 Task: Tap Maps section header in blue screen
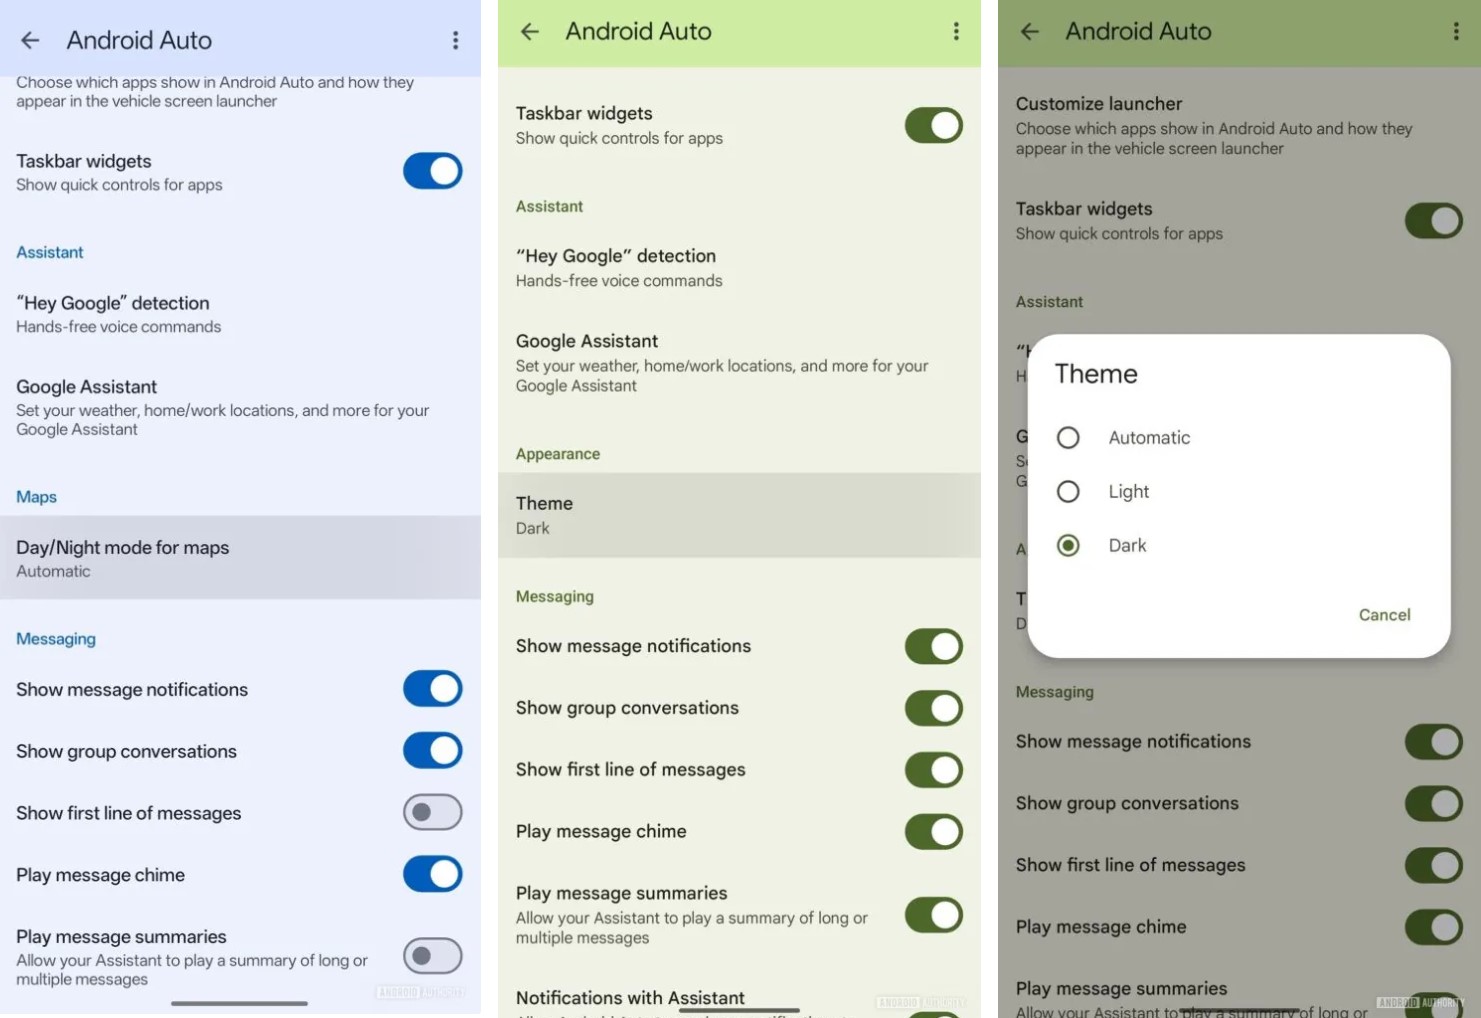tap(36, 497)
